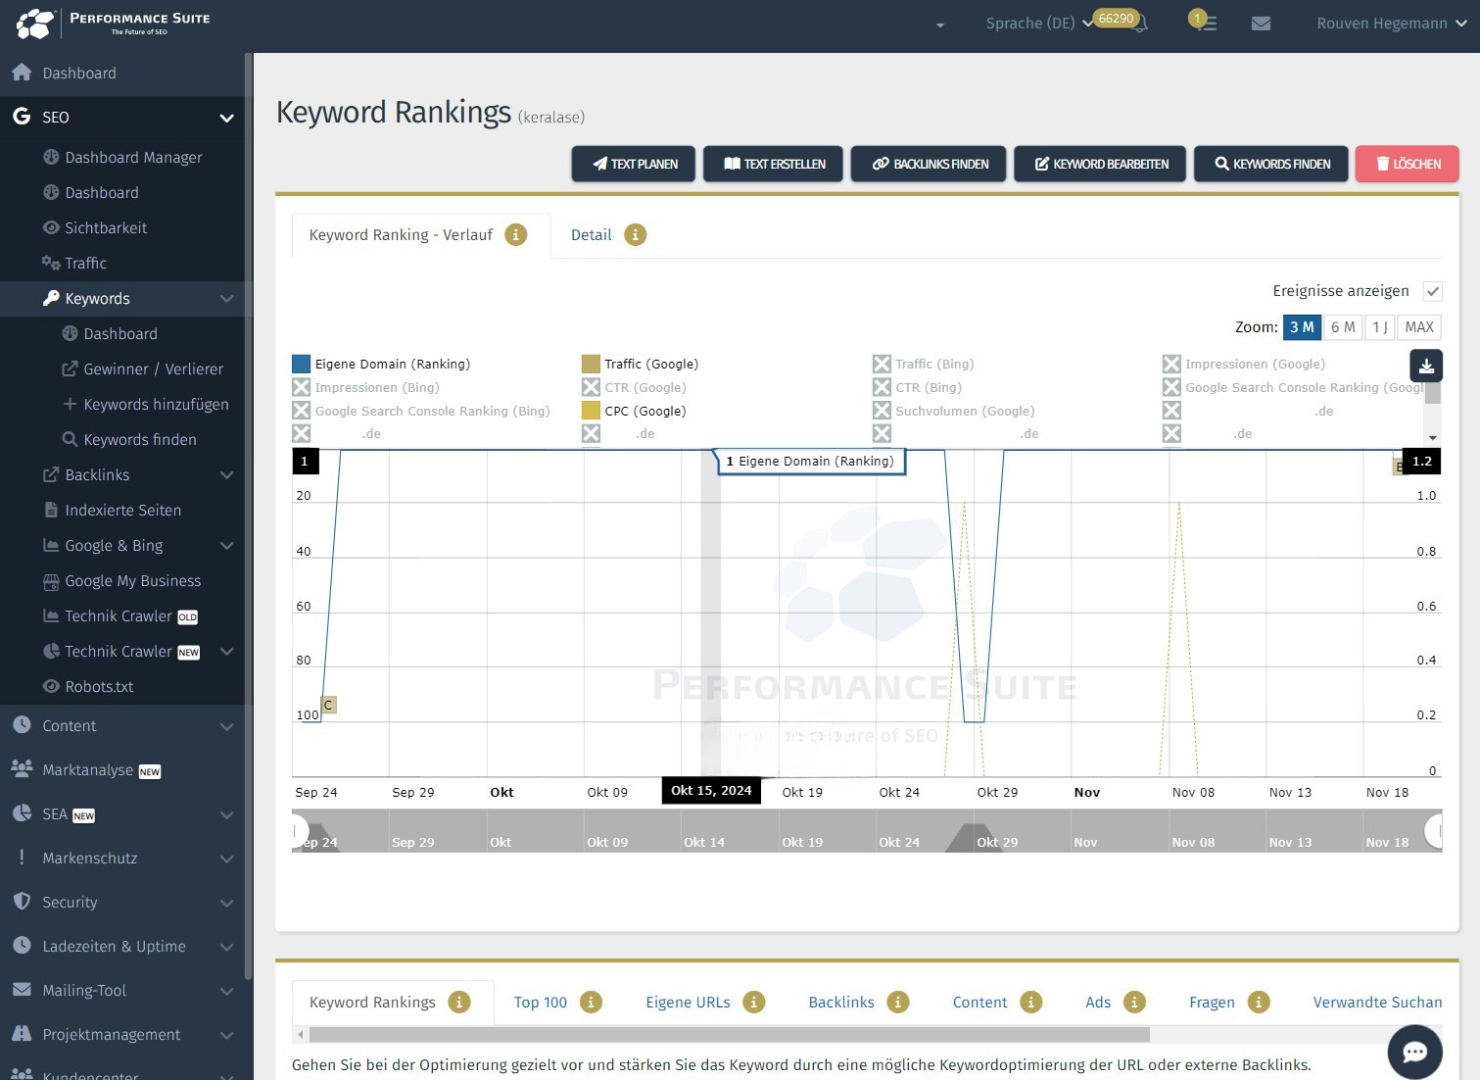
Task: Toggle the CTR (Google) legend series
Action: click(591, 387)
